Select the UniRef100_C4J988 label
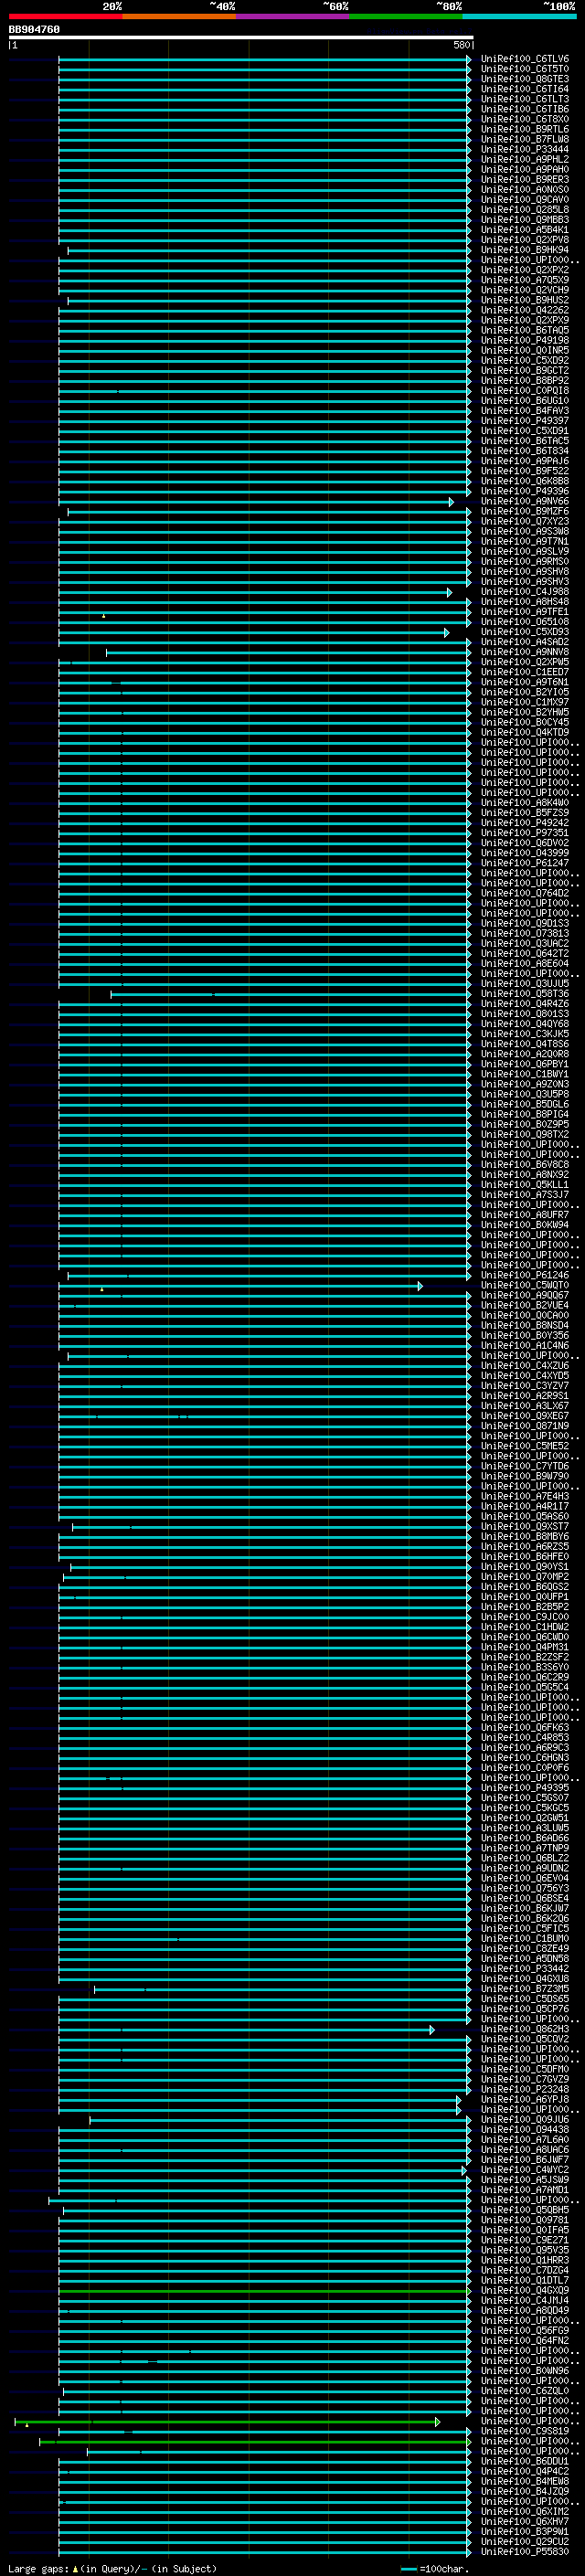Screen dimensions: 585x2576 pos(524,592)
